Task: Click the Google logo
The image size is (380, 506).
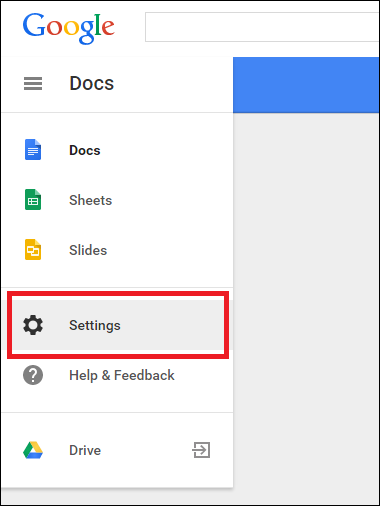Action: coord(69,28)
